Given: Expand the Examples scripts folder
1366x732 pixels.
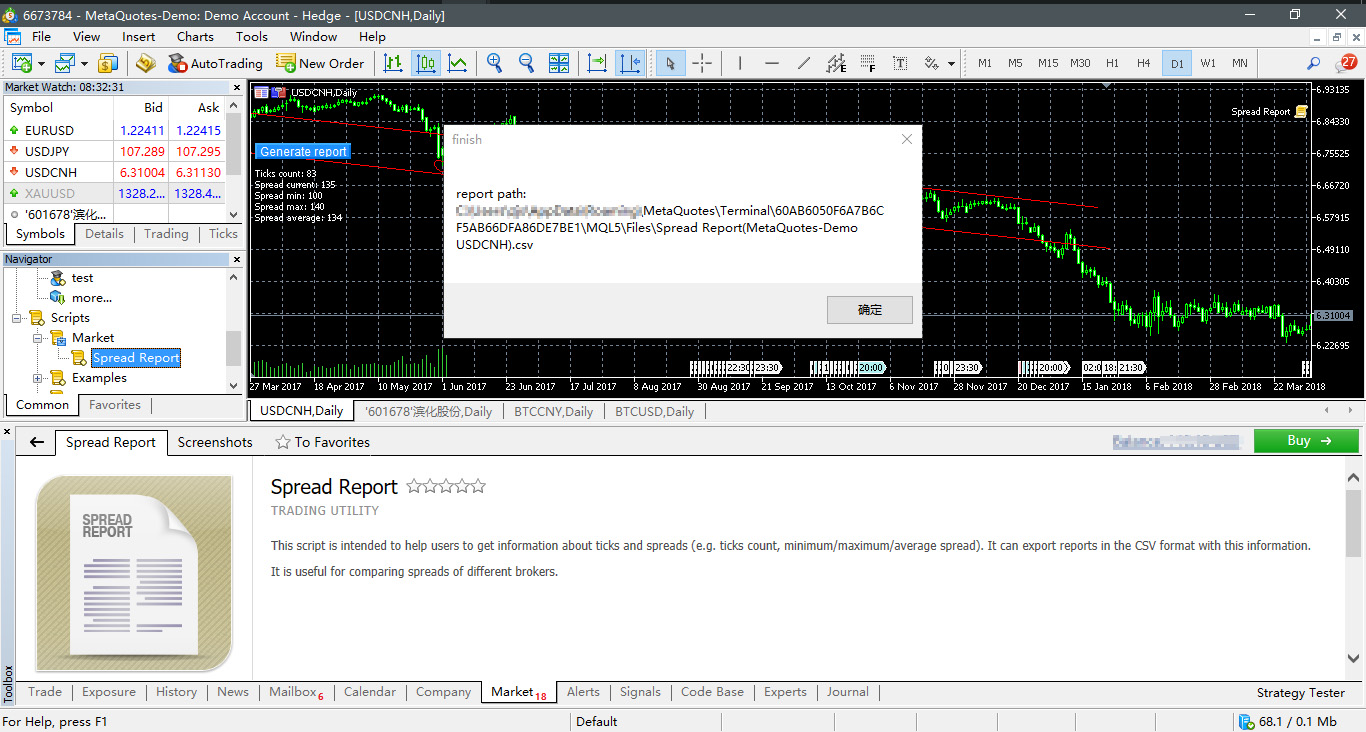Looking at the screenshot, I should [38, 378].
